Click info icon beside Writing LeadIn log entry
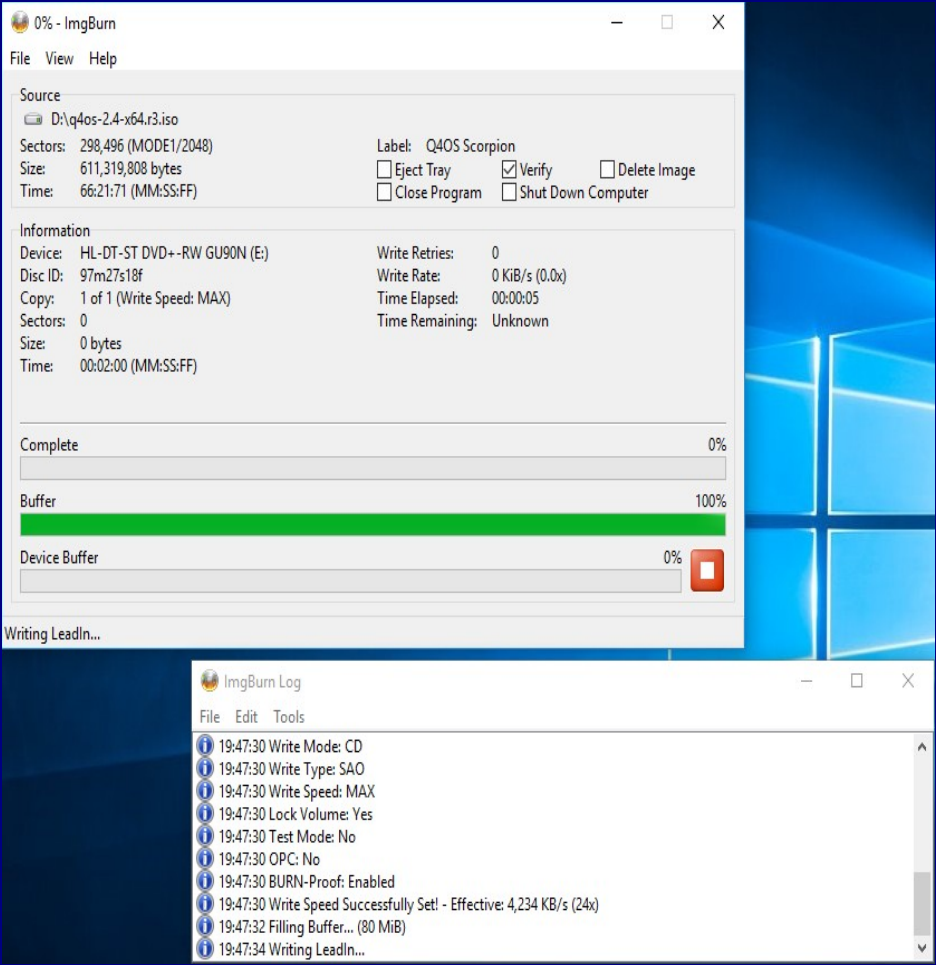This screenshot has height=966, width=937. pyautogui.click(x=205, y=949)
